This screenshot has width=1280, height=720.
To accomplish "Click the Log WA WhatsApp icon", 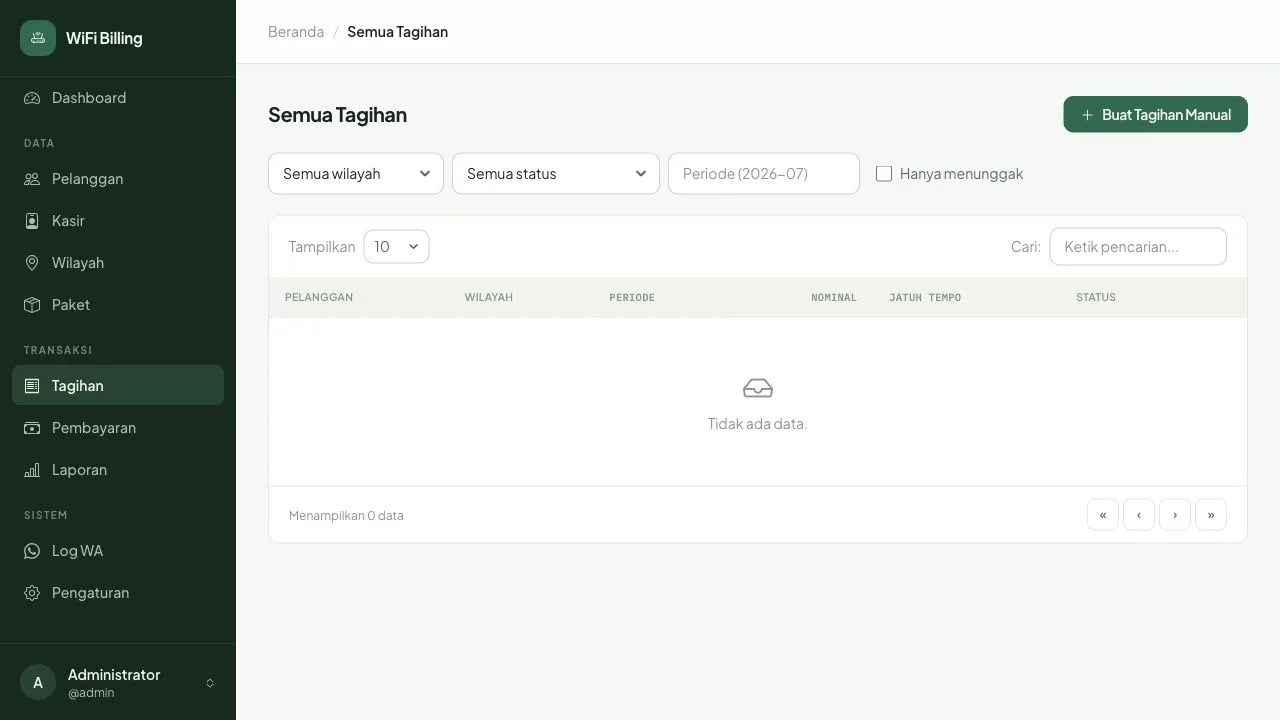I will pyautogui.click(x=32, y=551).
